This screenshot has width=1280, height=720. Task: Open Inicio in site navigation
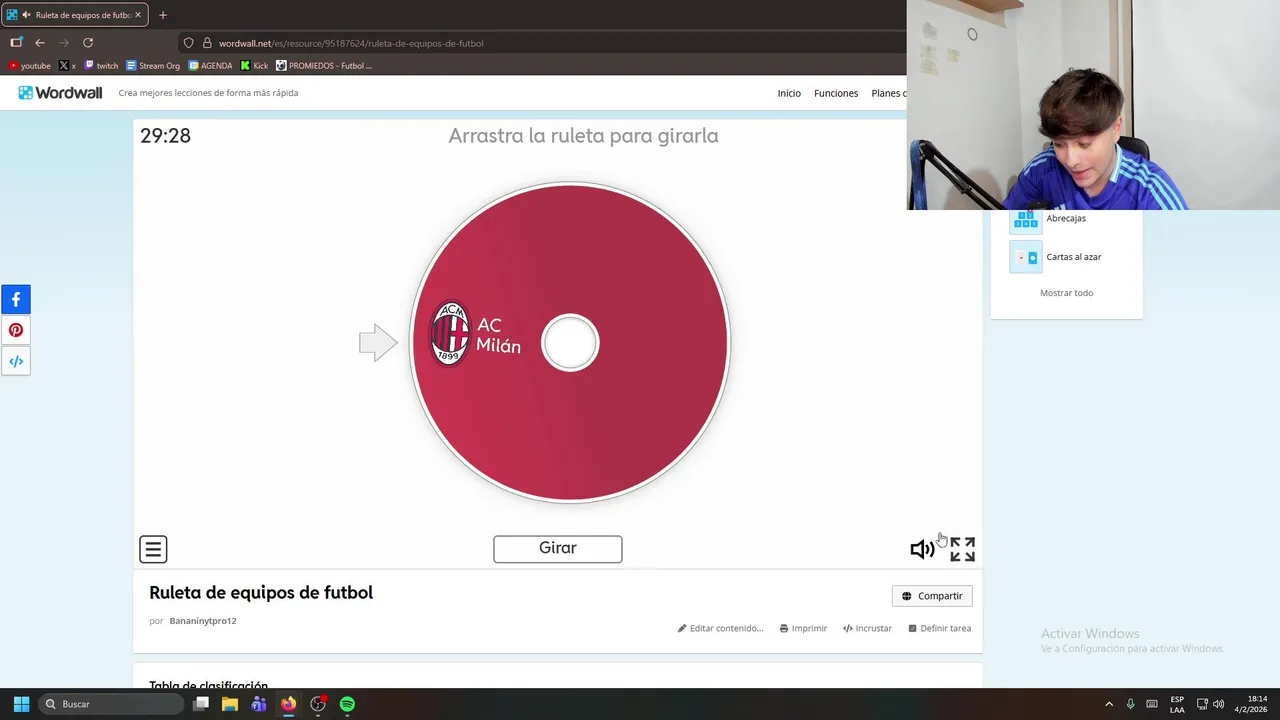(789, 93)
